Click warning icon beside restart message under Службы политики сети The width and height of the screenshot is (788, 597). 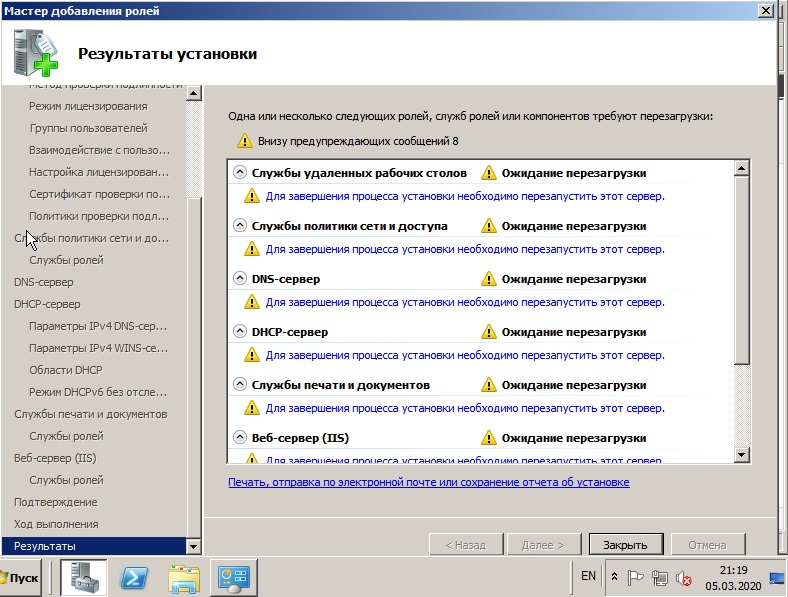252,249
